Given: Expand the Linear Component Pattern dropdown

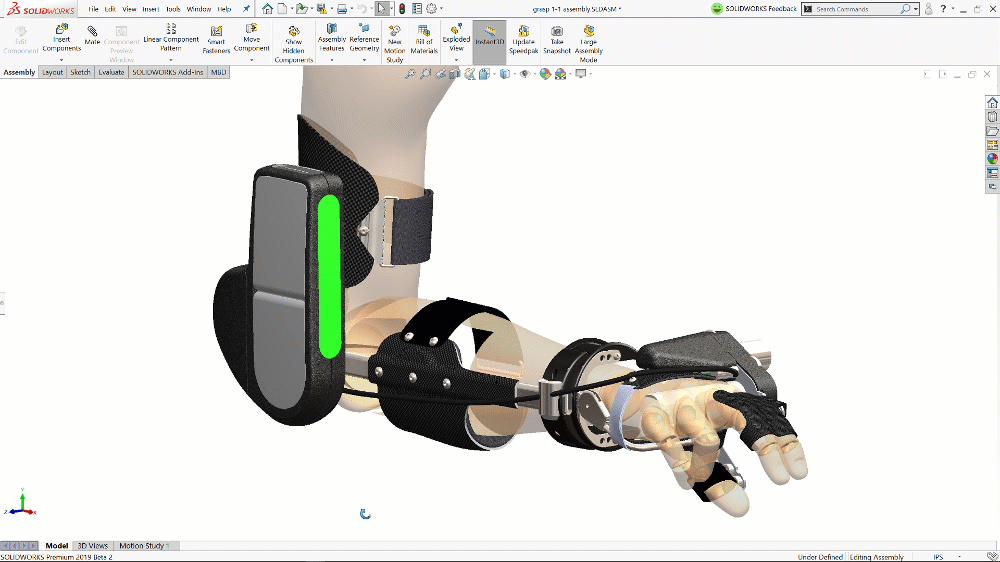Looking at the screenshot, I should 171,60.
